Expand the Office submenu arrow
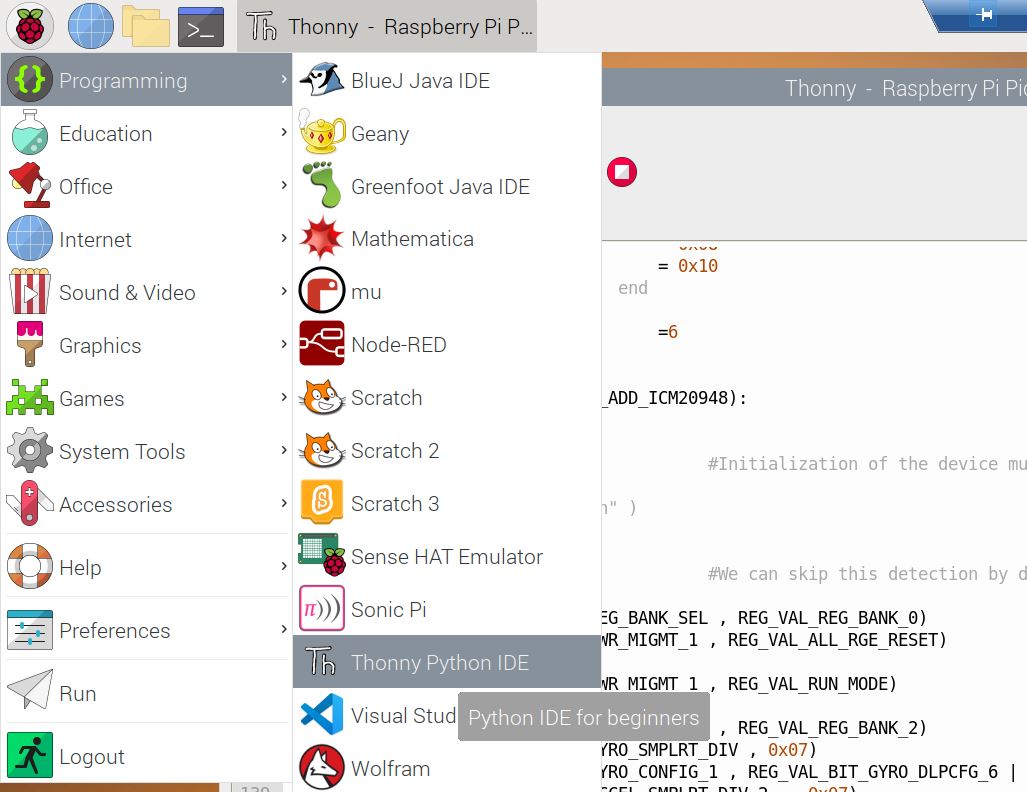The height and width of the screenshot is (792, 1027). [284, 185]
